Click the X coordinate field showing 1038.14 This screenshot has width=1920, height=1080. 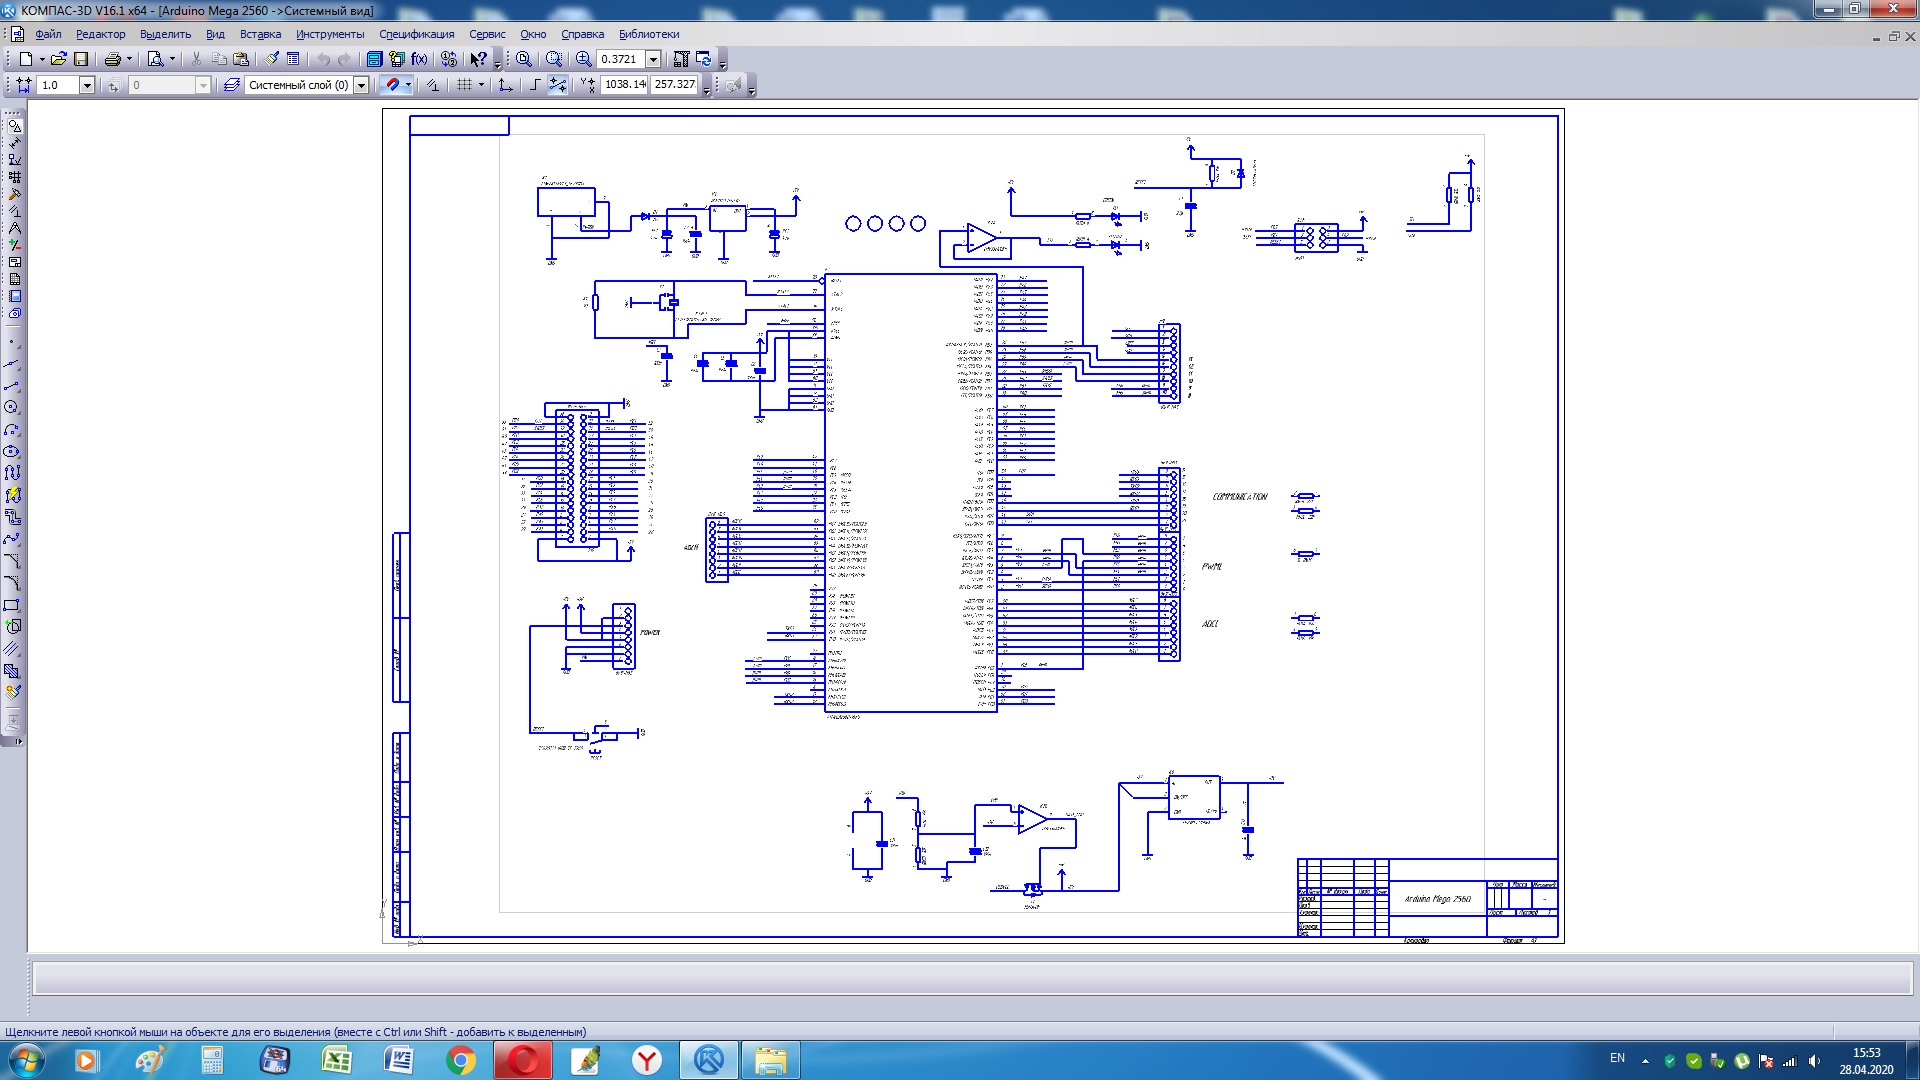point(625,85)
